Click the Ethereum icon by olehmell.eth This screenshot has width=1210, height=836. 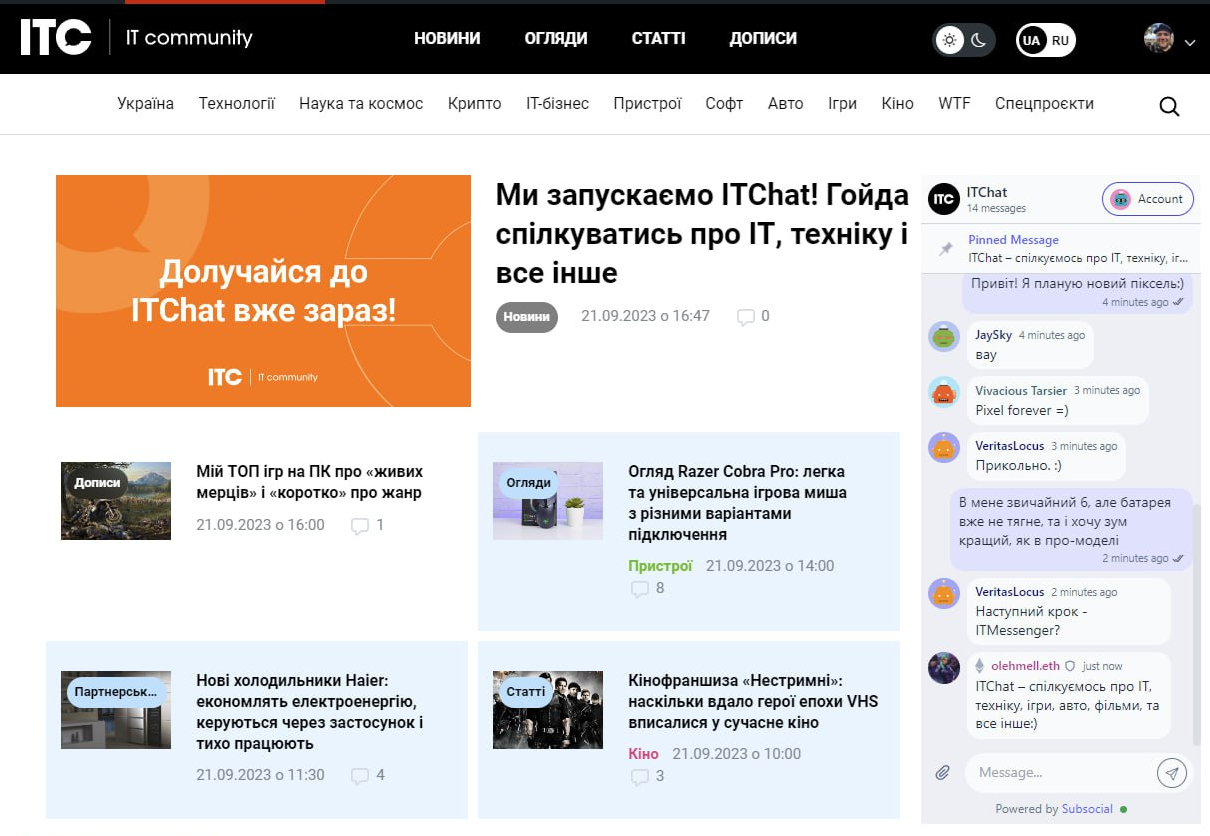point(980,666)
